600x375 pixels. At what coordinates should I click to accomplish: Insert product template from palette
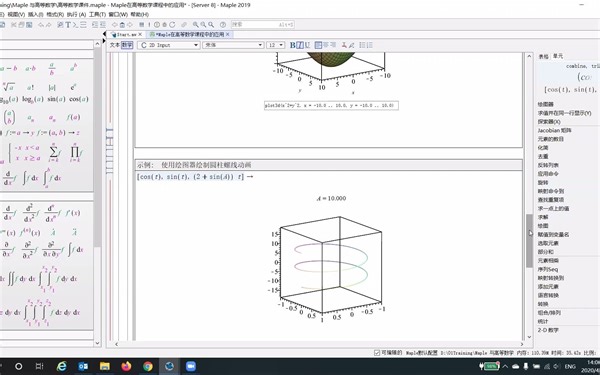[x=75, y=153]
